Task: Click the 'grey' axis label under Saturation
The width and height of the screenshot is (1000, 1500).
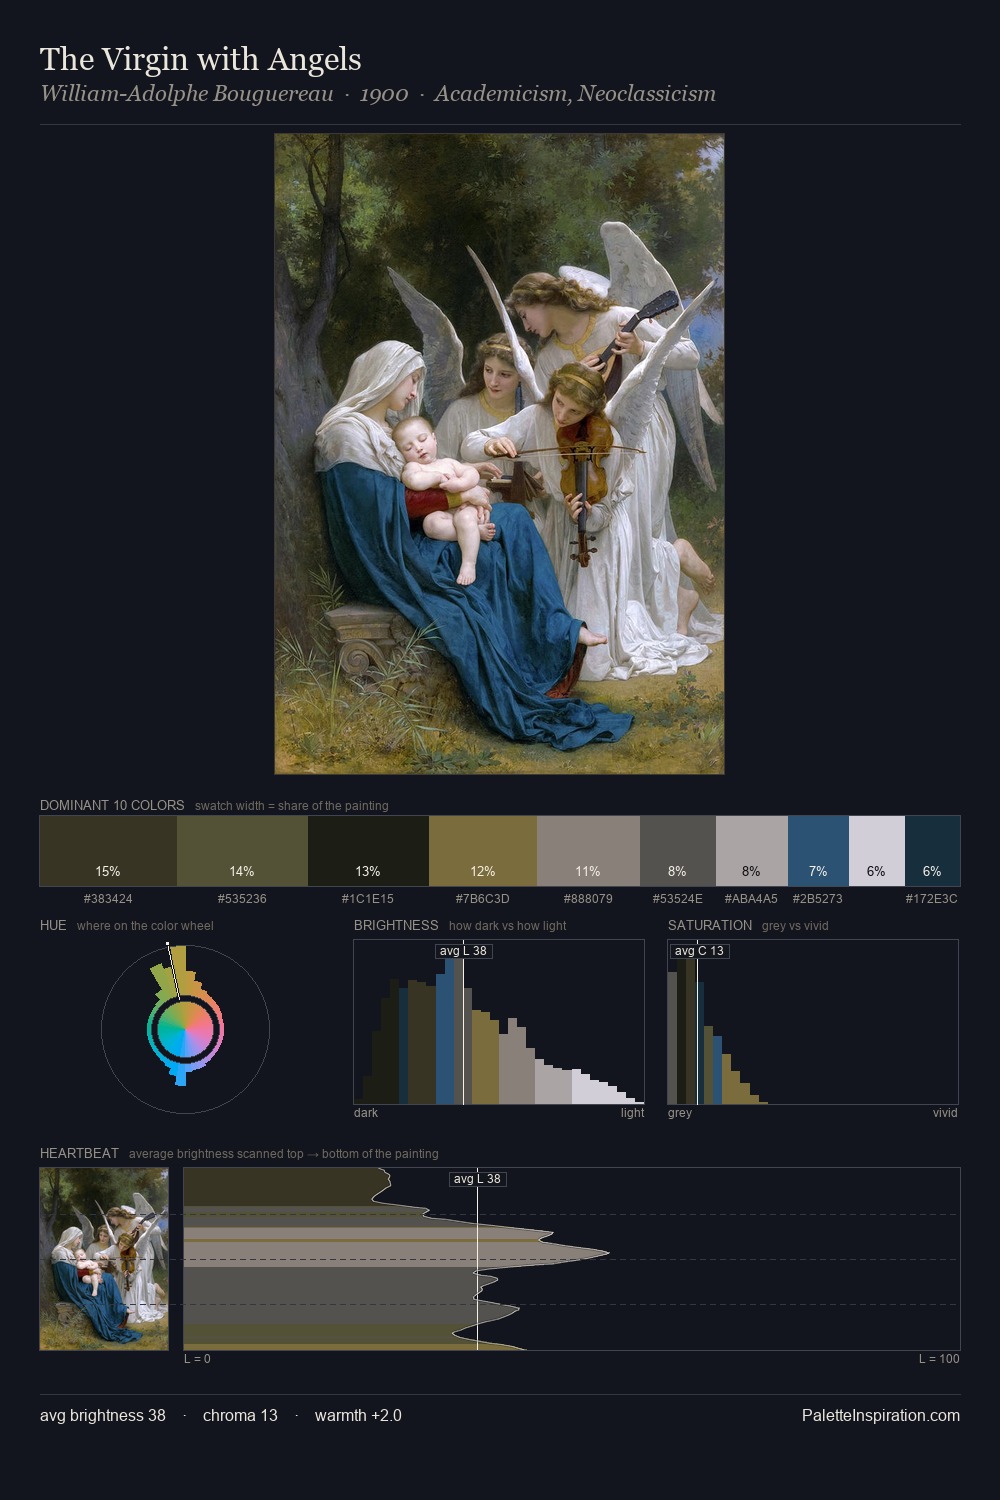Action: [x=680, y=1113]
